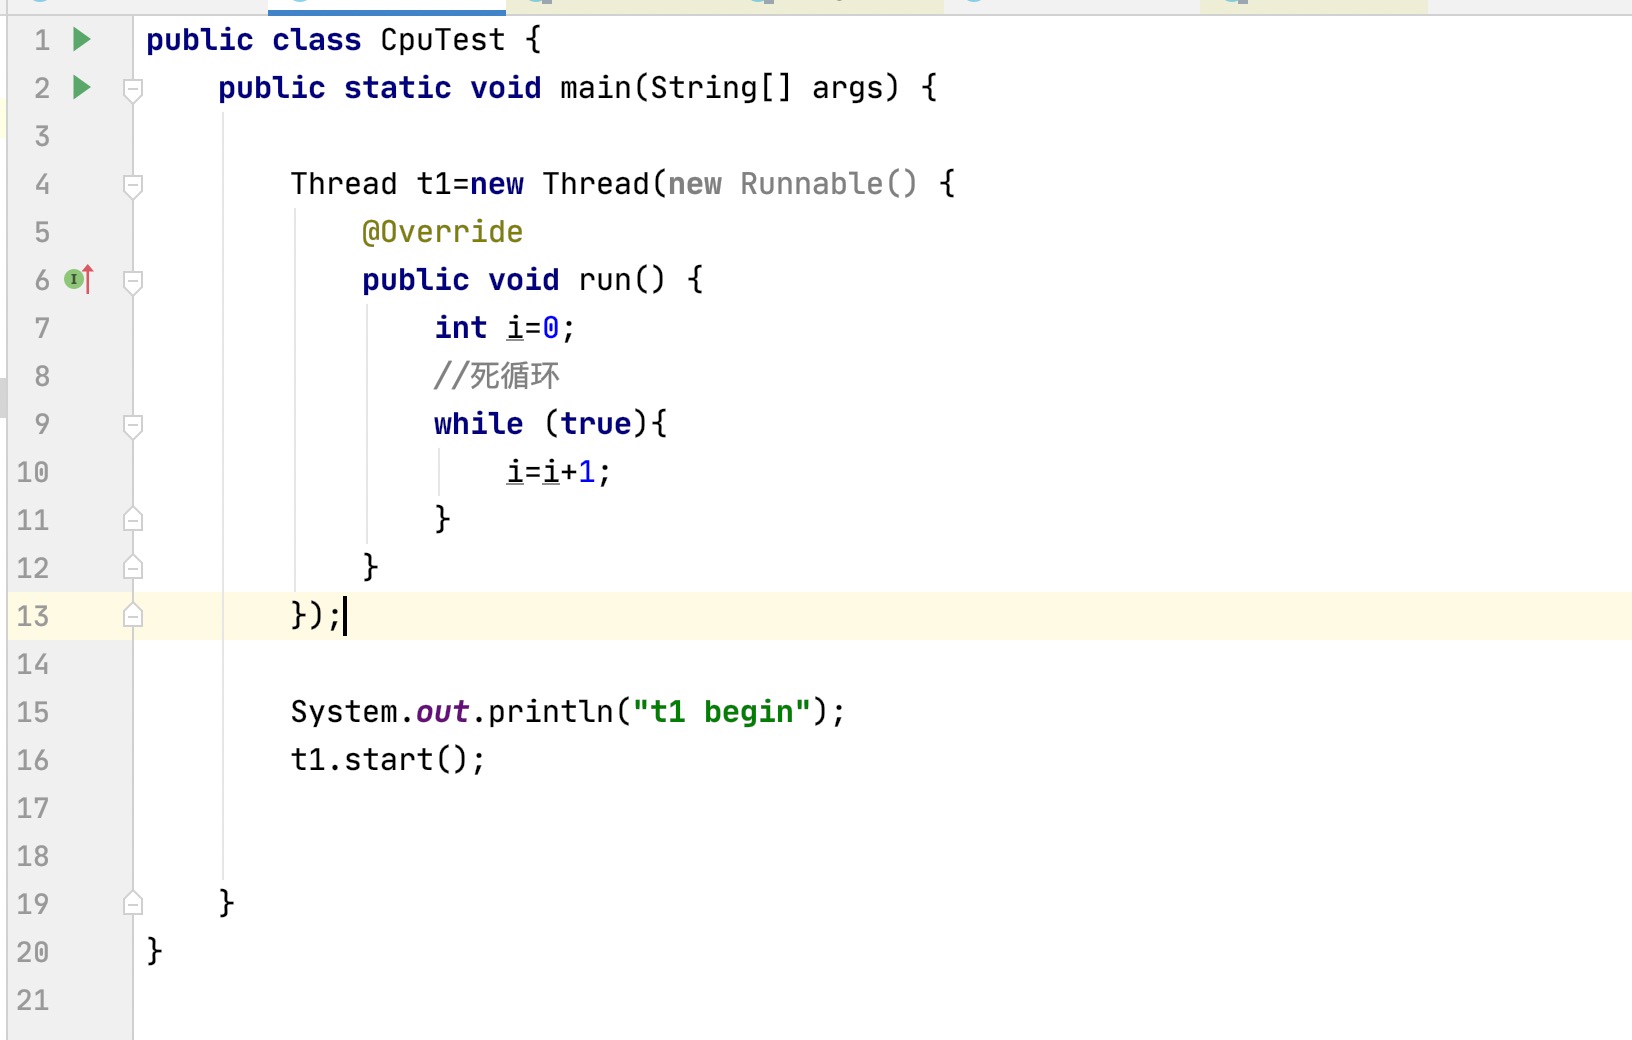Click line number 17 in the gutter
The width and height of the screenshot is (1632, 1040).
(33, 808)
